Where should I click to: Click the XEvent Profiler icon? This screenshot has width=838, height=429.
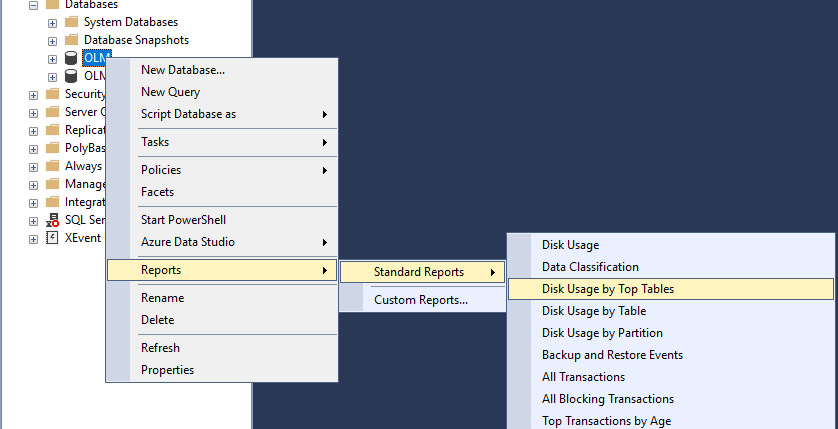click(53, 239)
